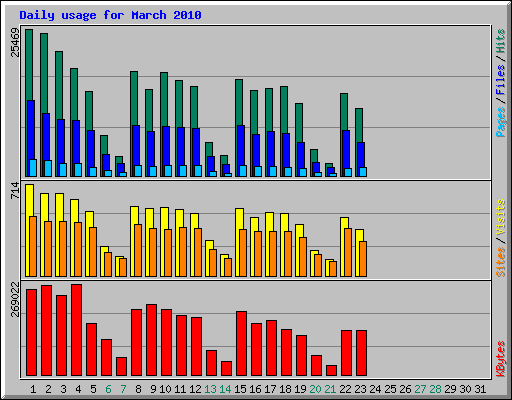The image size is (512, 400).
Task: Click the orange sites bar for day 23
Action: pos(363,259)
